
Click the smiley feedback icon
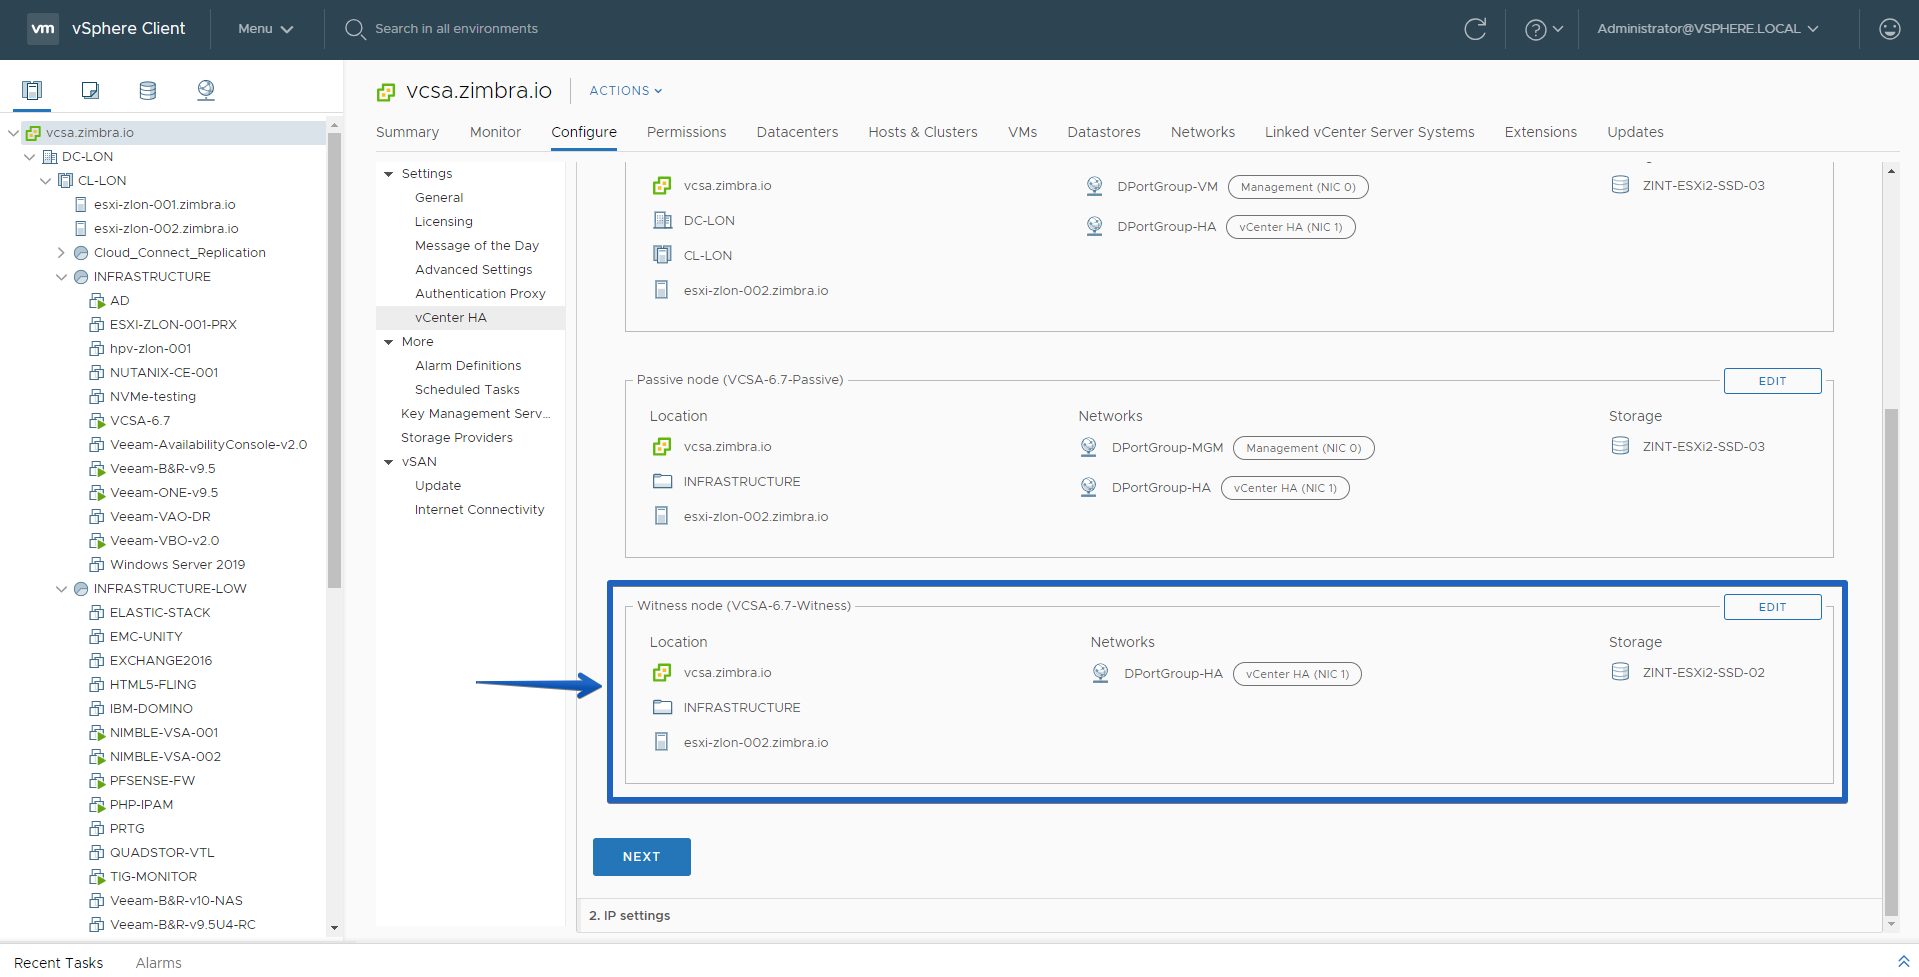pyautogui.click(x=1890, y=29)
